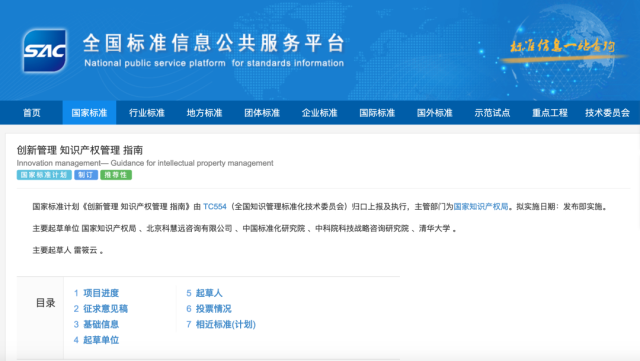Click the platform title 全国标准信息公共服务平台
The height and width of the screenshot is (361, 640).
[x=214, y=43]
